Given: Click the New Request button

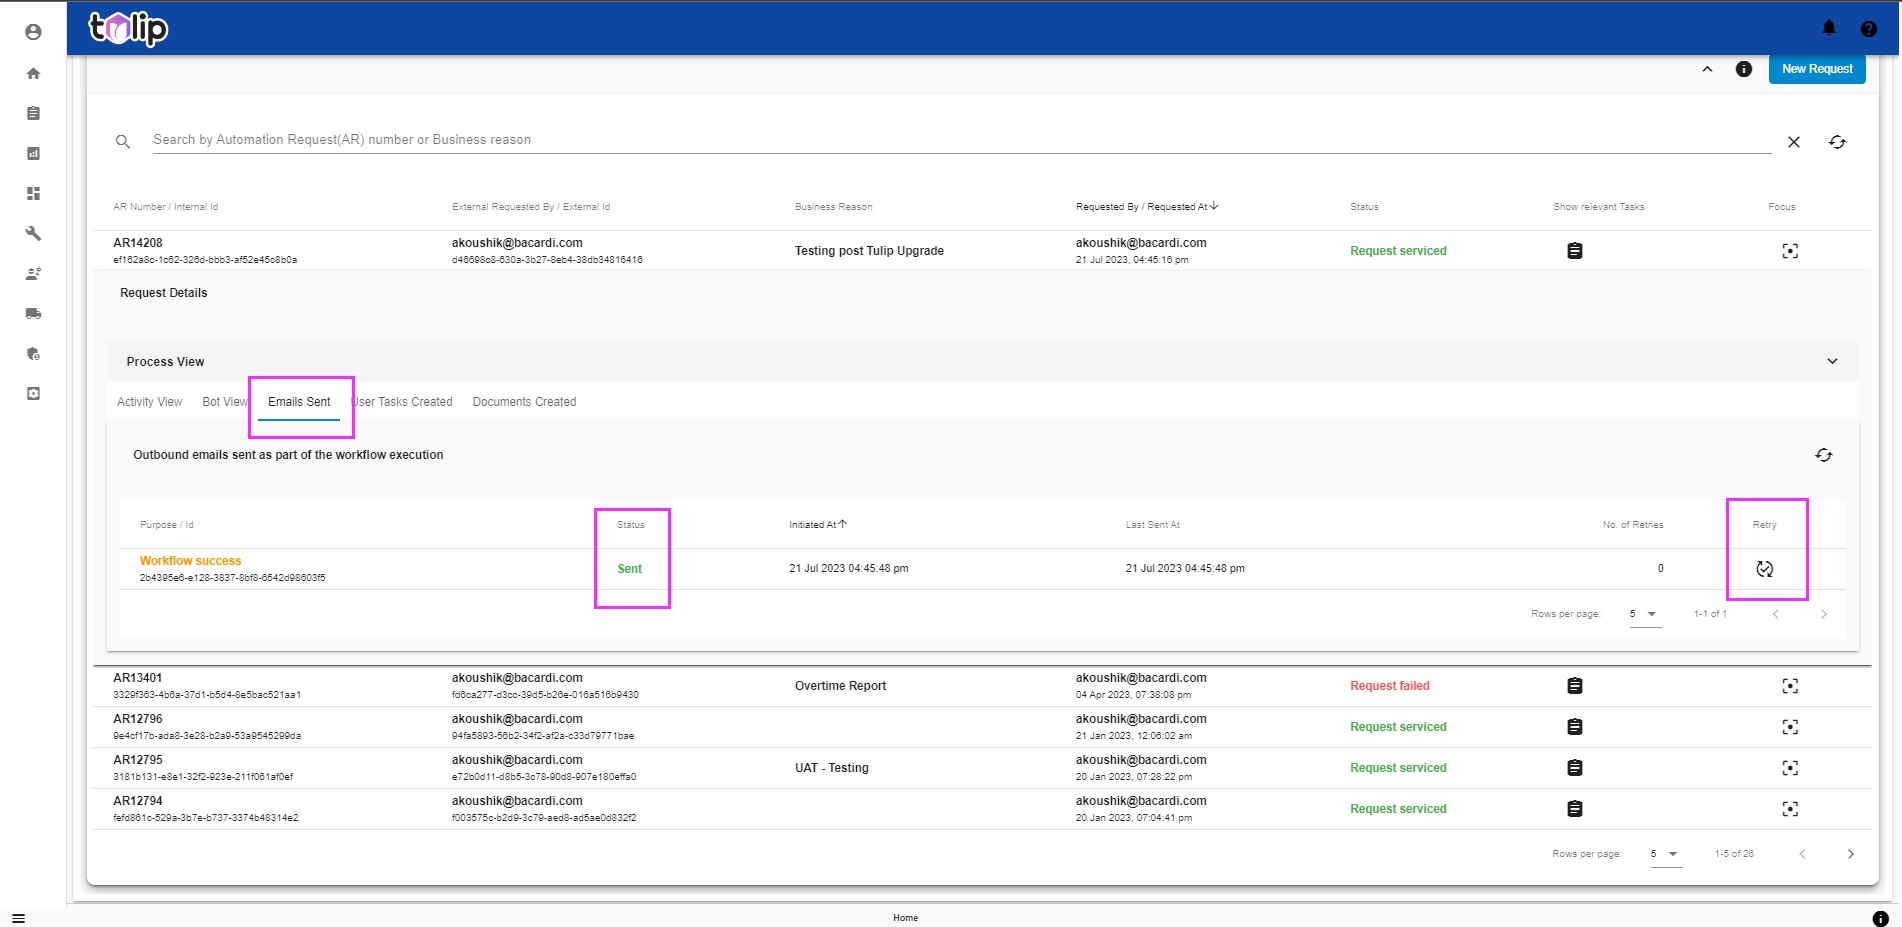Looking at the screenshot, I should [1817, 69].
